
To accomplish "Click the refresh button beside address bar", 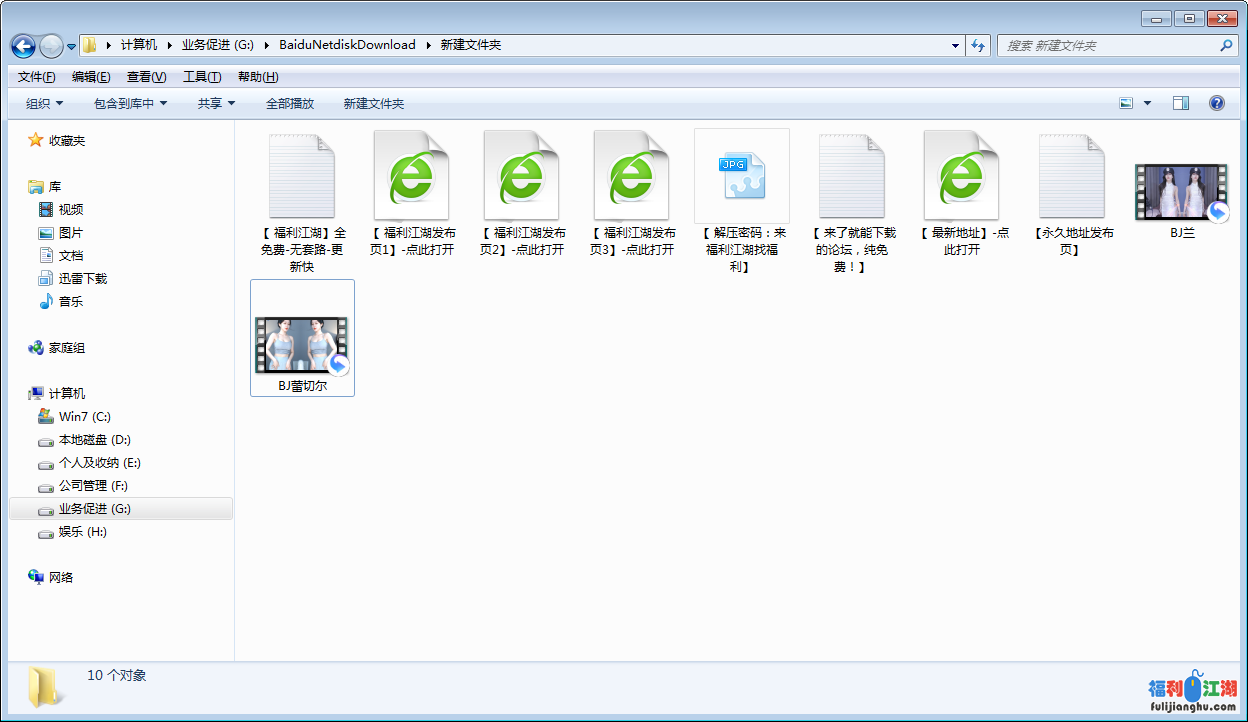I will [x=978, y=46].
